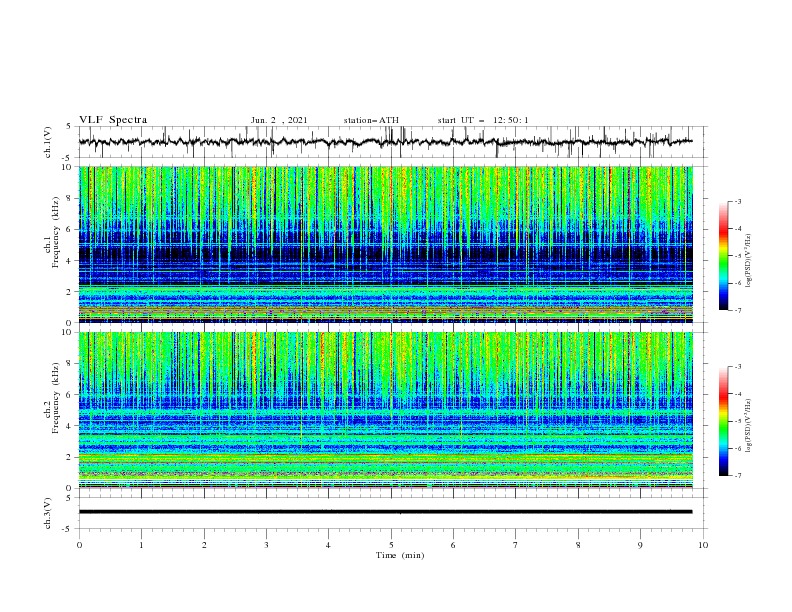
Task: Click the "-5" tick on ch.3(V) axis
Action: (68, 529)
